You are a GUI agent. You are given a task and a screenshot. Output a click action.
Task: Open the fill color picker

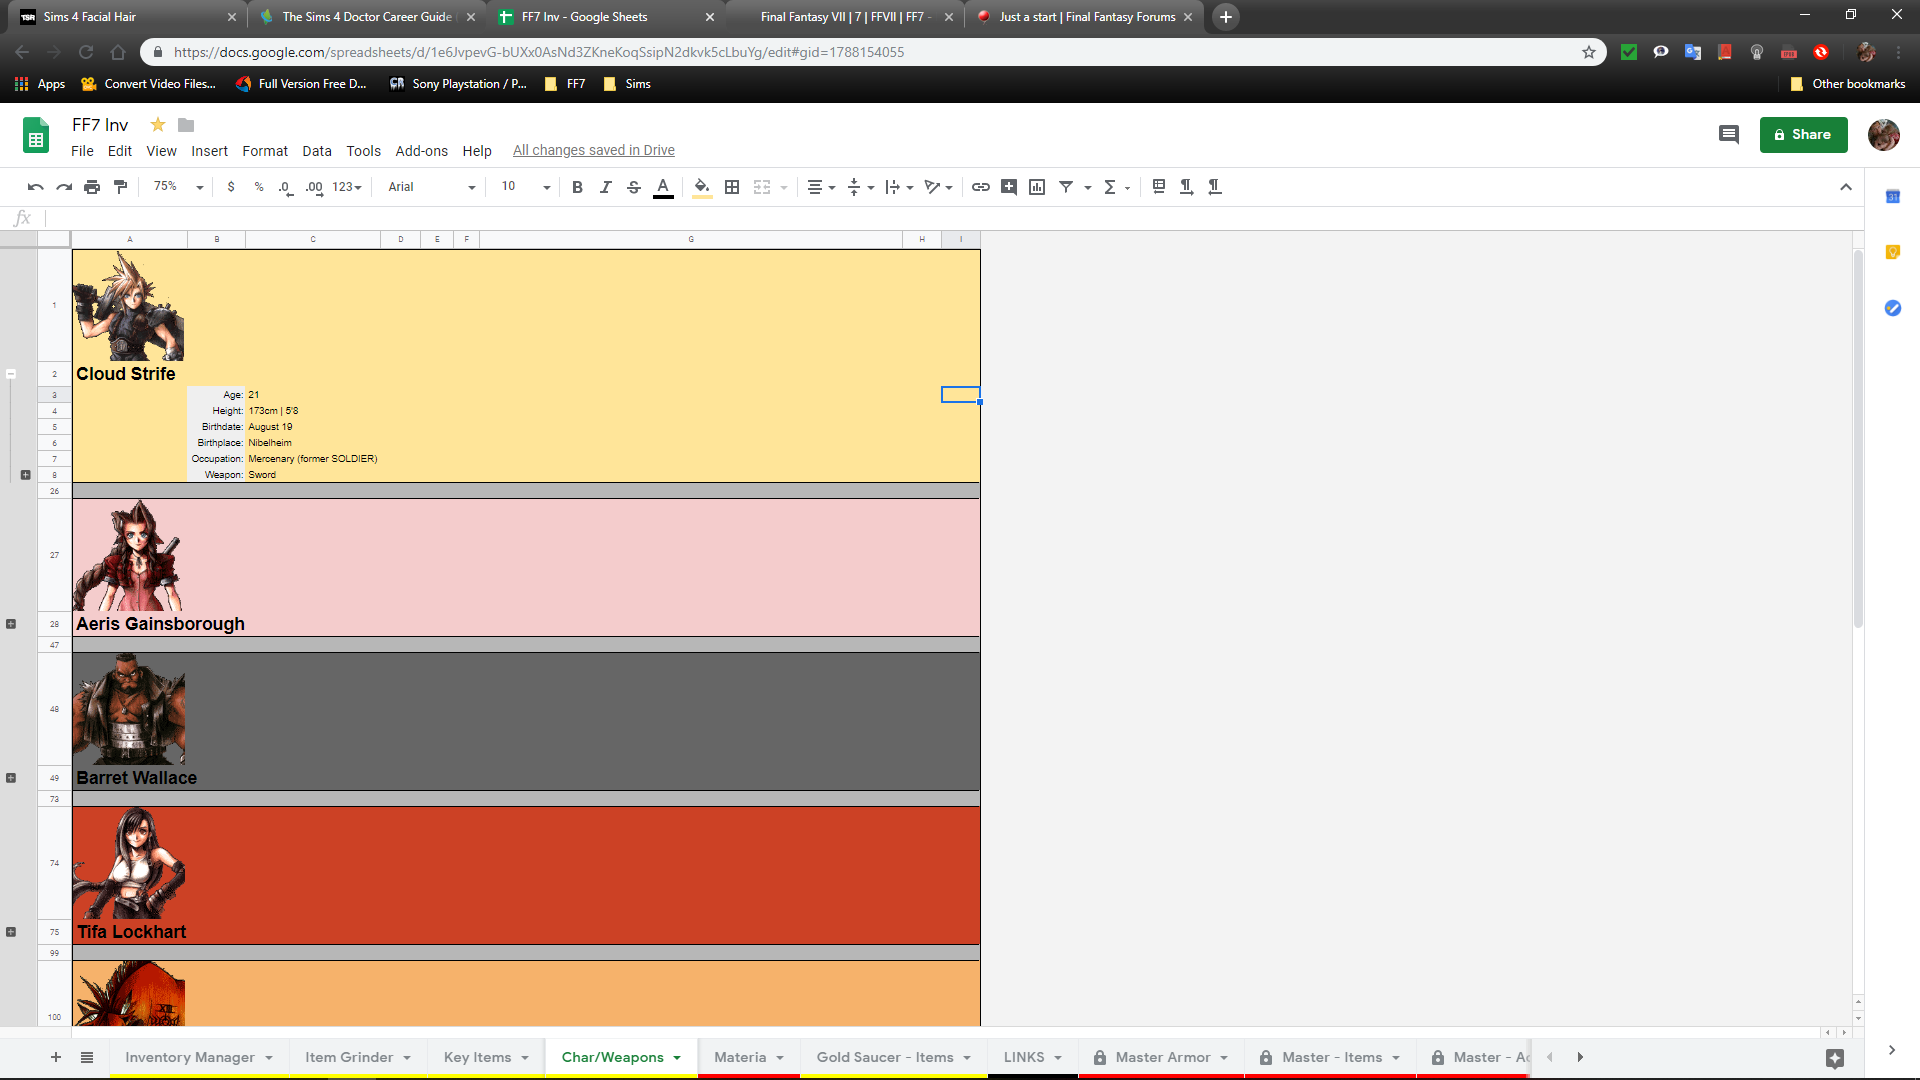[702, 187]
